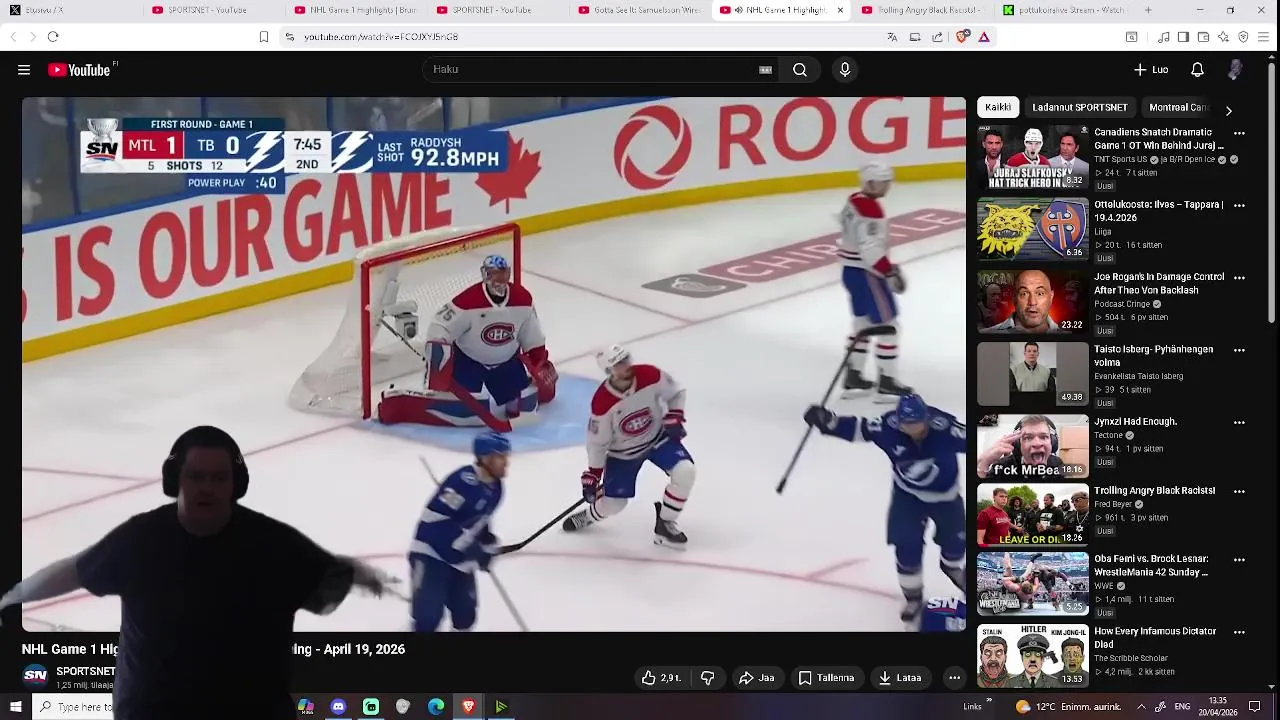
Task: Open the Brave Shields lion icon
Action: point(962,37)
